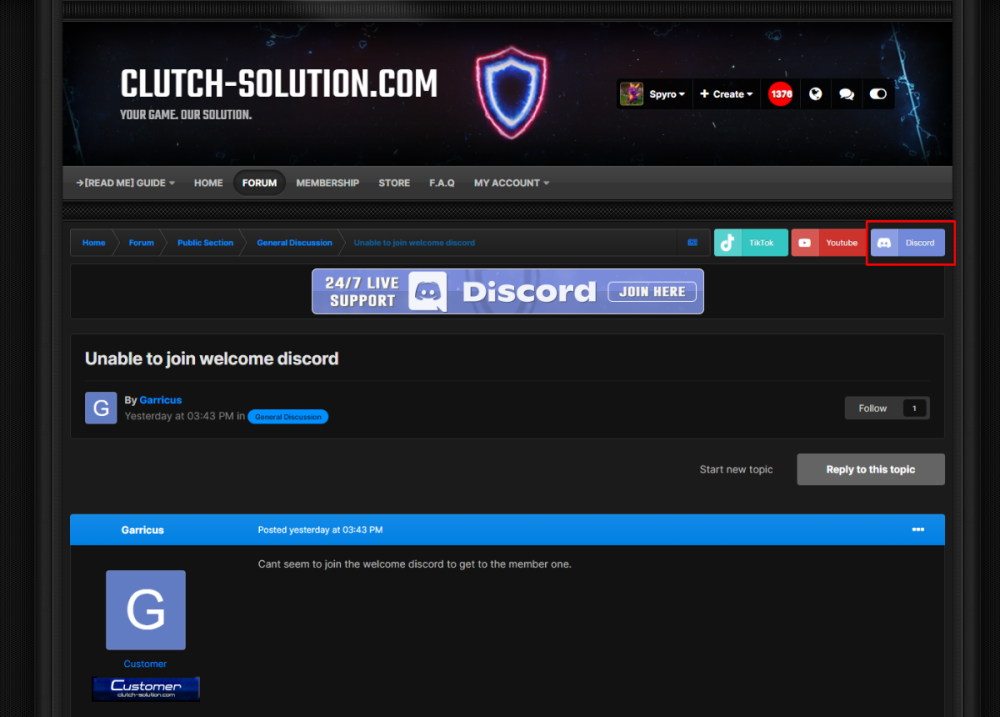Click the globe activity icon

point(816,94)
